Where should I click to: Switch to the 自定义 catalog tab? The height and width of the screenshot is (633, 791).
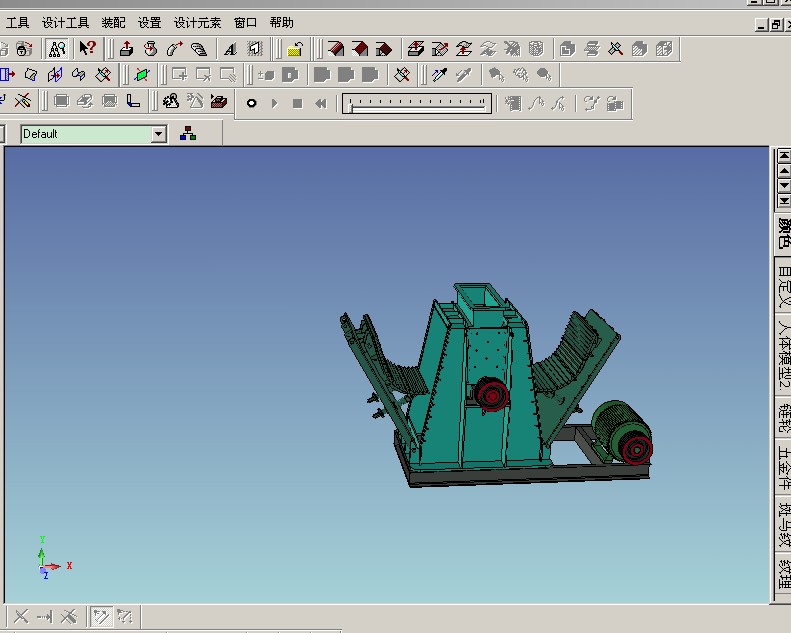click(783, 285)
